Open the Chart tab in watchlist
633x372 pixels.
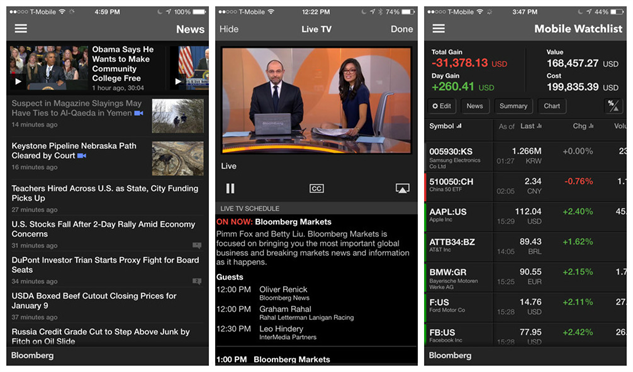(x=551, y=106)
